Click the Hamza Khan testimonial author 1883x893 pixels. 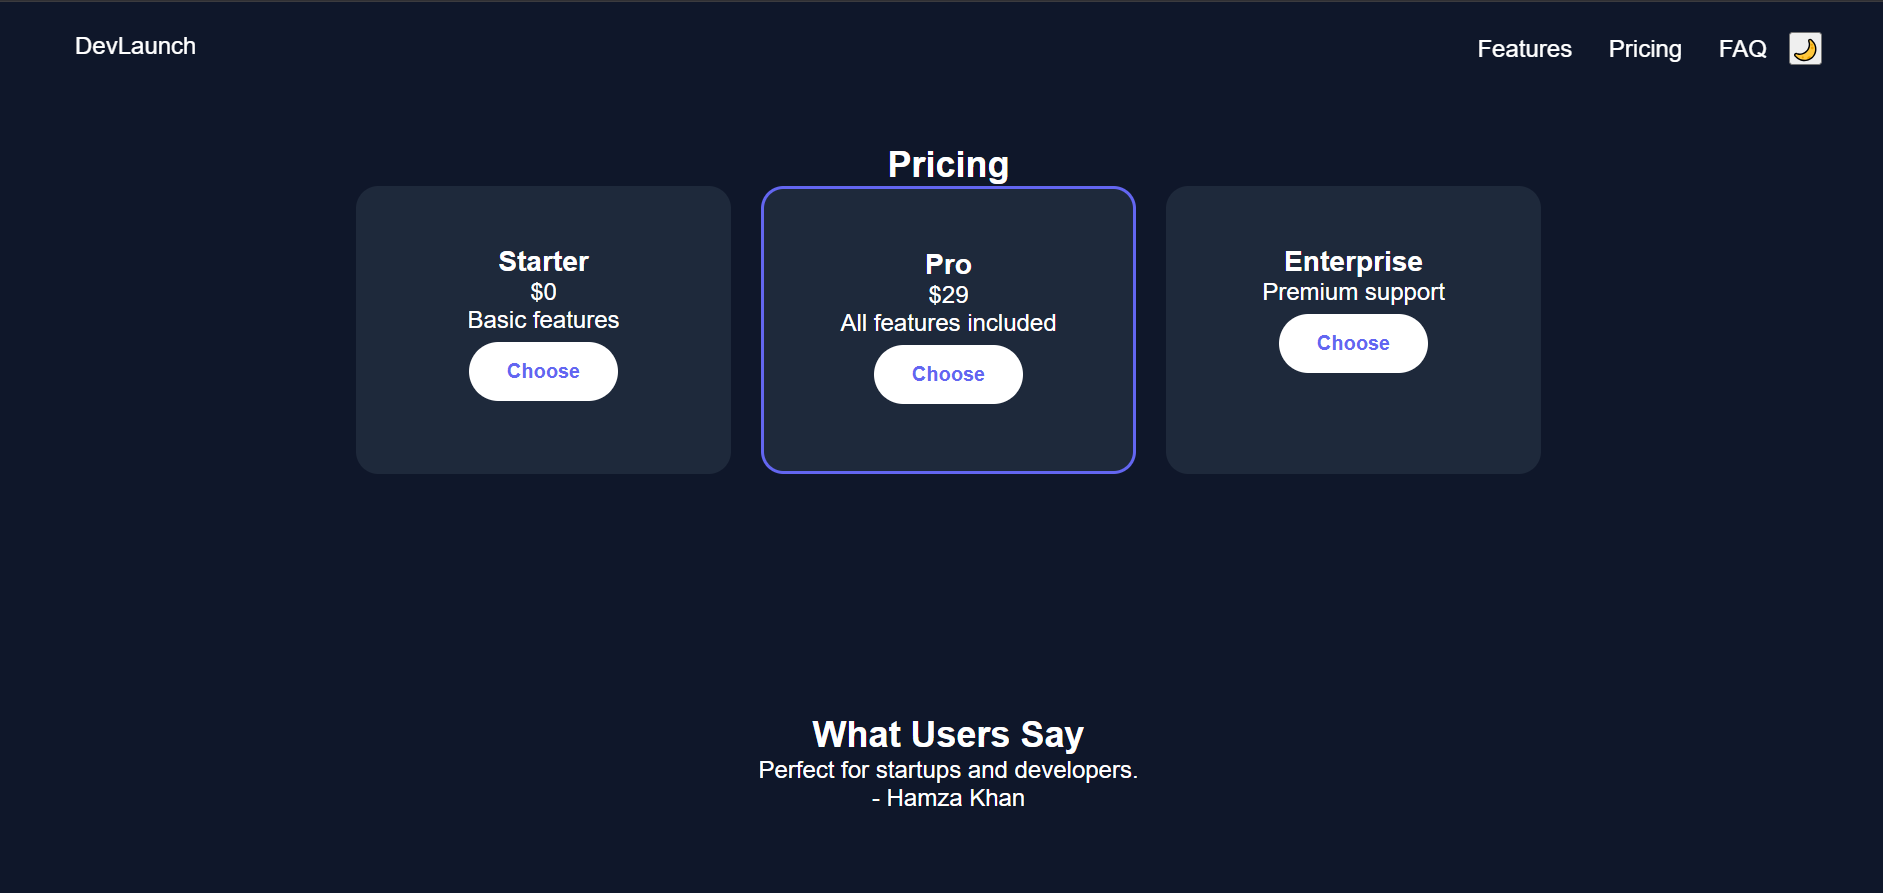click(947, 798)
